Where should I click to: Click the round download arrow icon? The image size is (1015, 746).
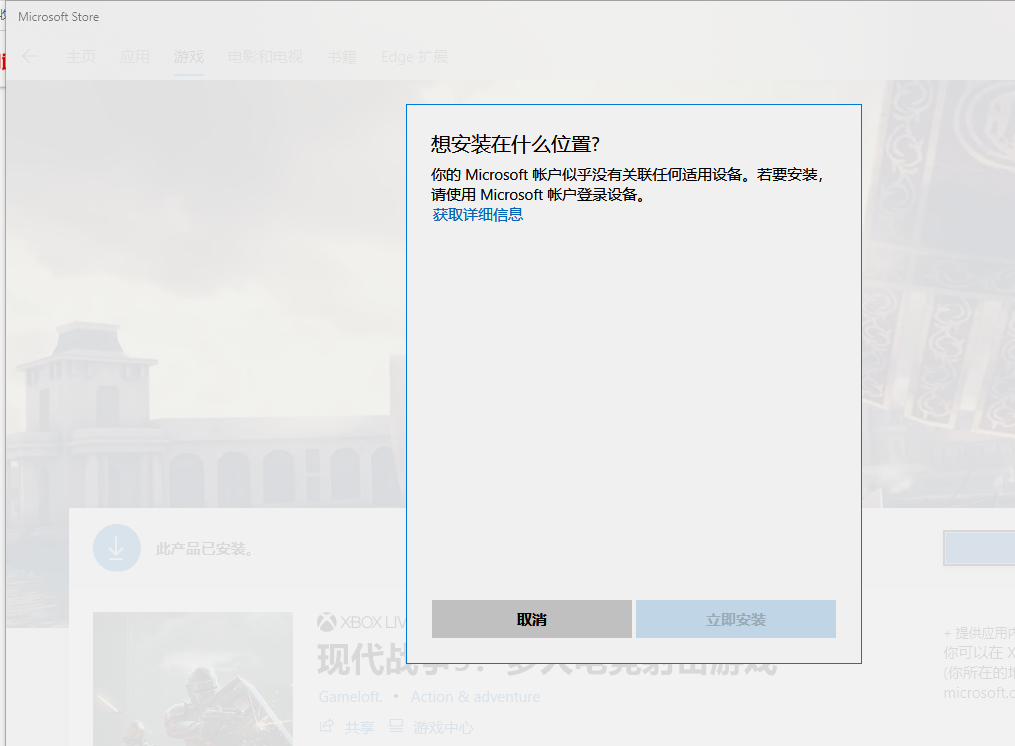tap(117, 548)
